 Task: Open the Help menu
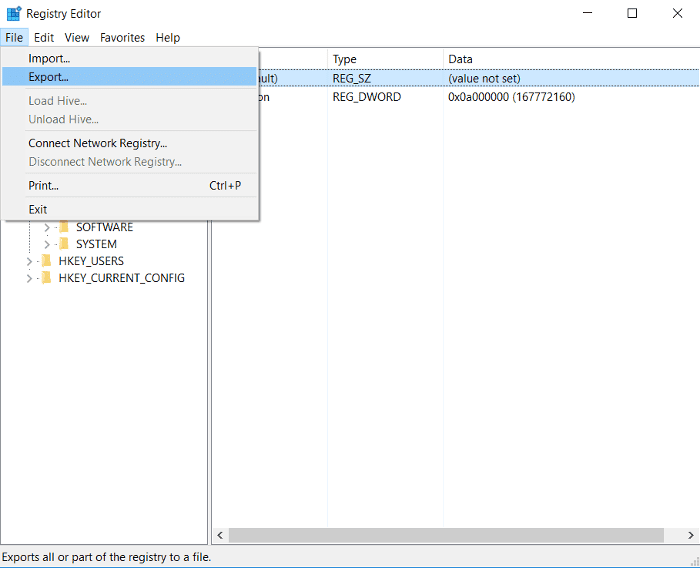pos(168,38)
